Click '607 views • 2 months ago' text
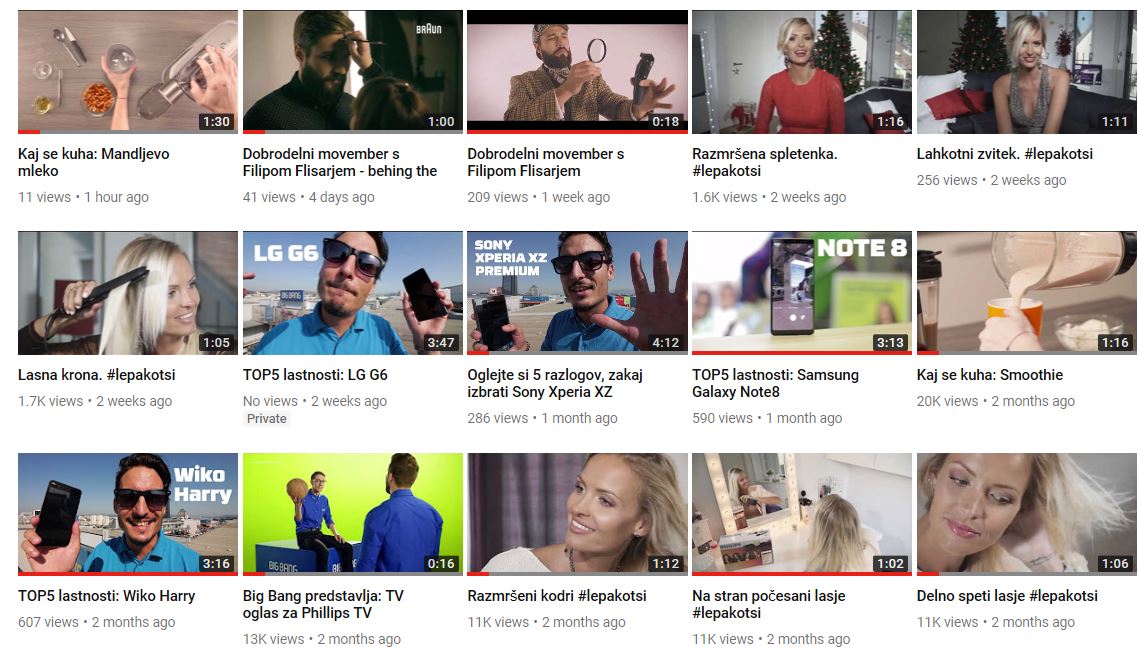This screenshot has height=666, width=1139. click(97, 622)
